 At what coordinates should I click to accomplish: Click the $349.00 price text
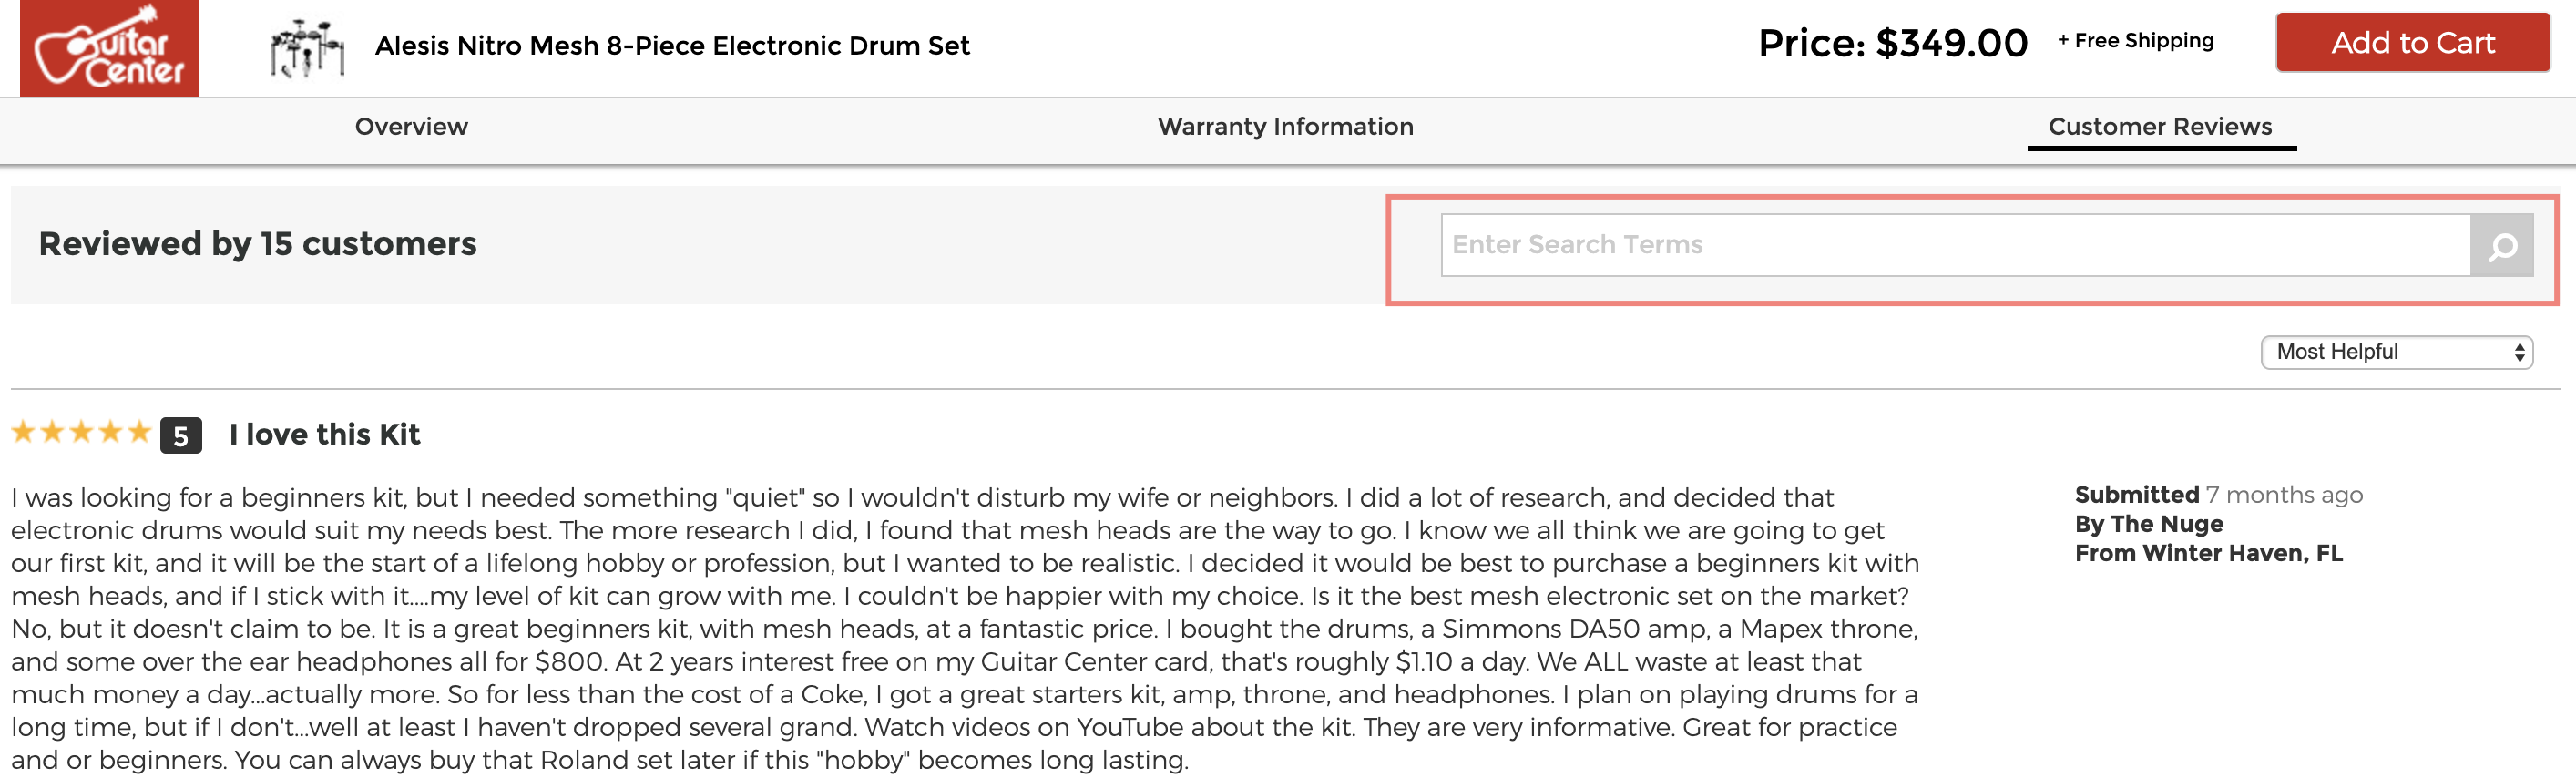[1950, 43]
